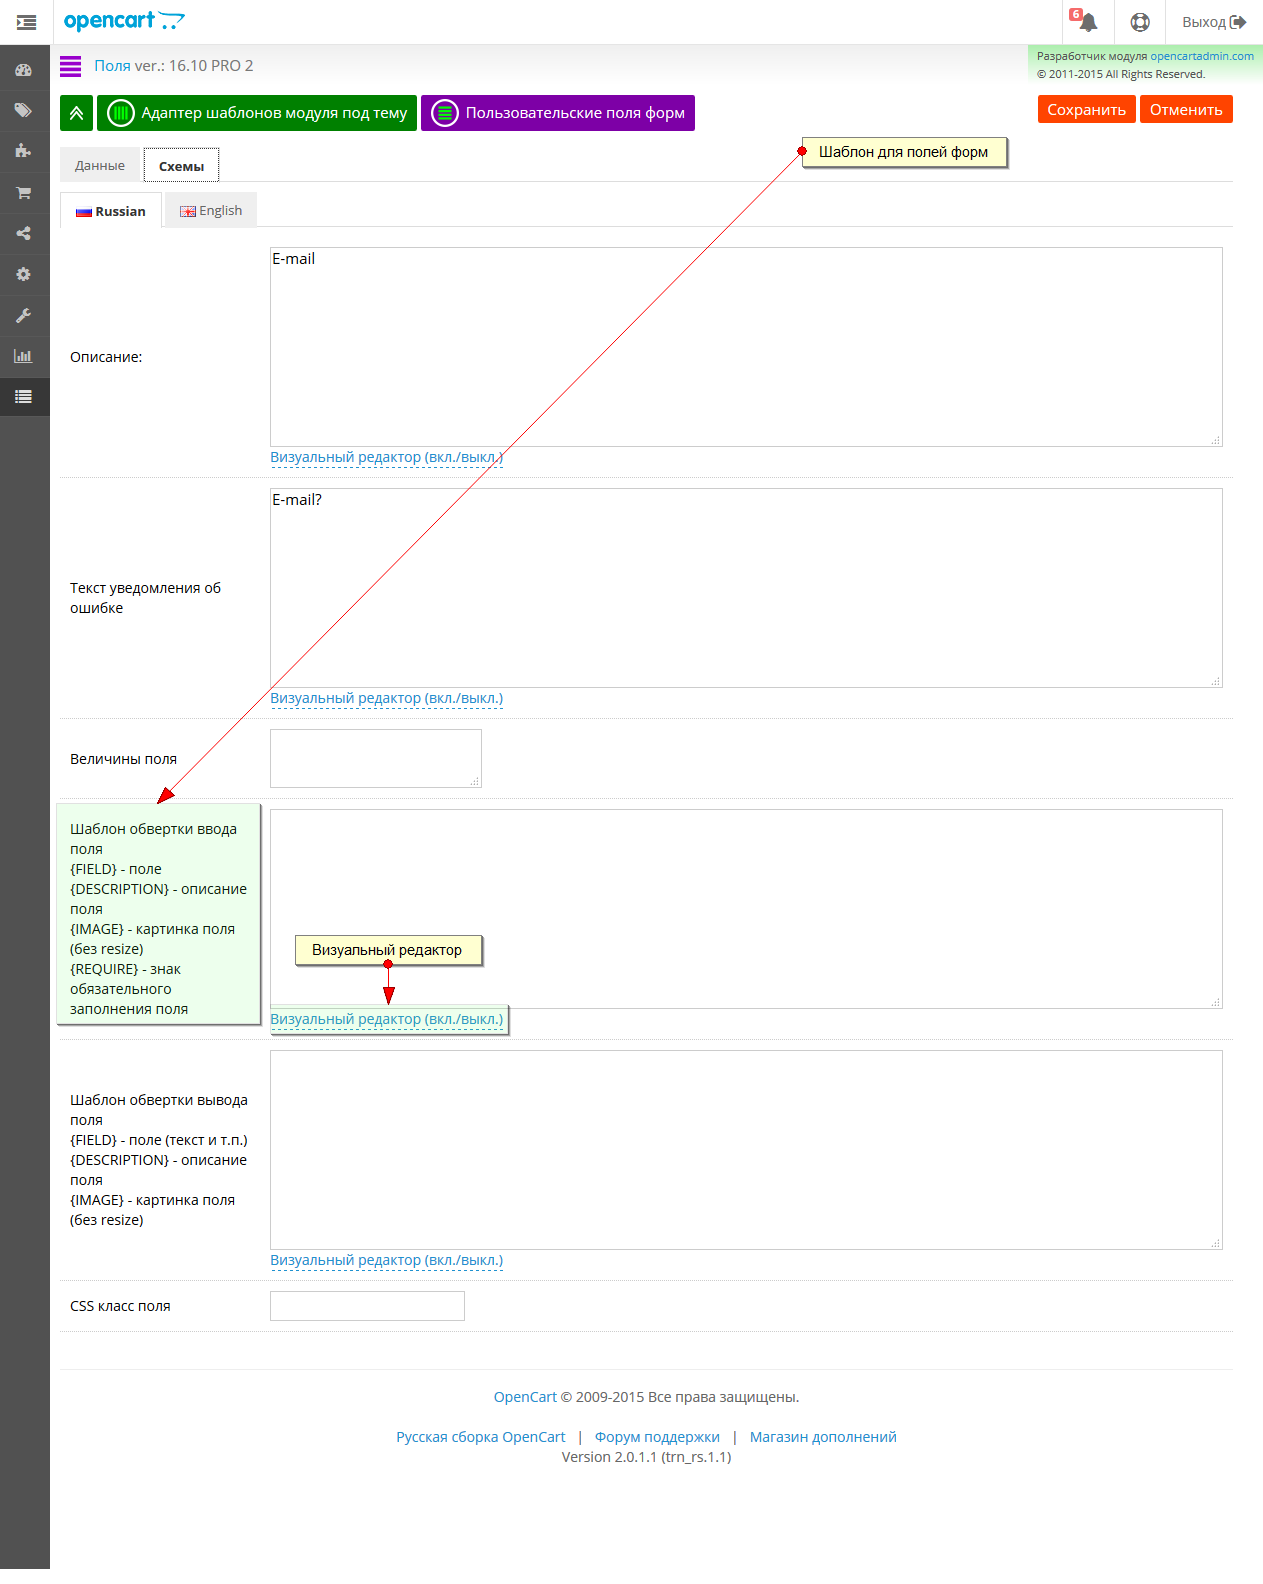Open the tools wrench icon in sidebar
This screenshot has width=1263, height=1584.
coord(24,315)
